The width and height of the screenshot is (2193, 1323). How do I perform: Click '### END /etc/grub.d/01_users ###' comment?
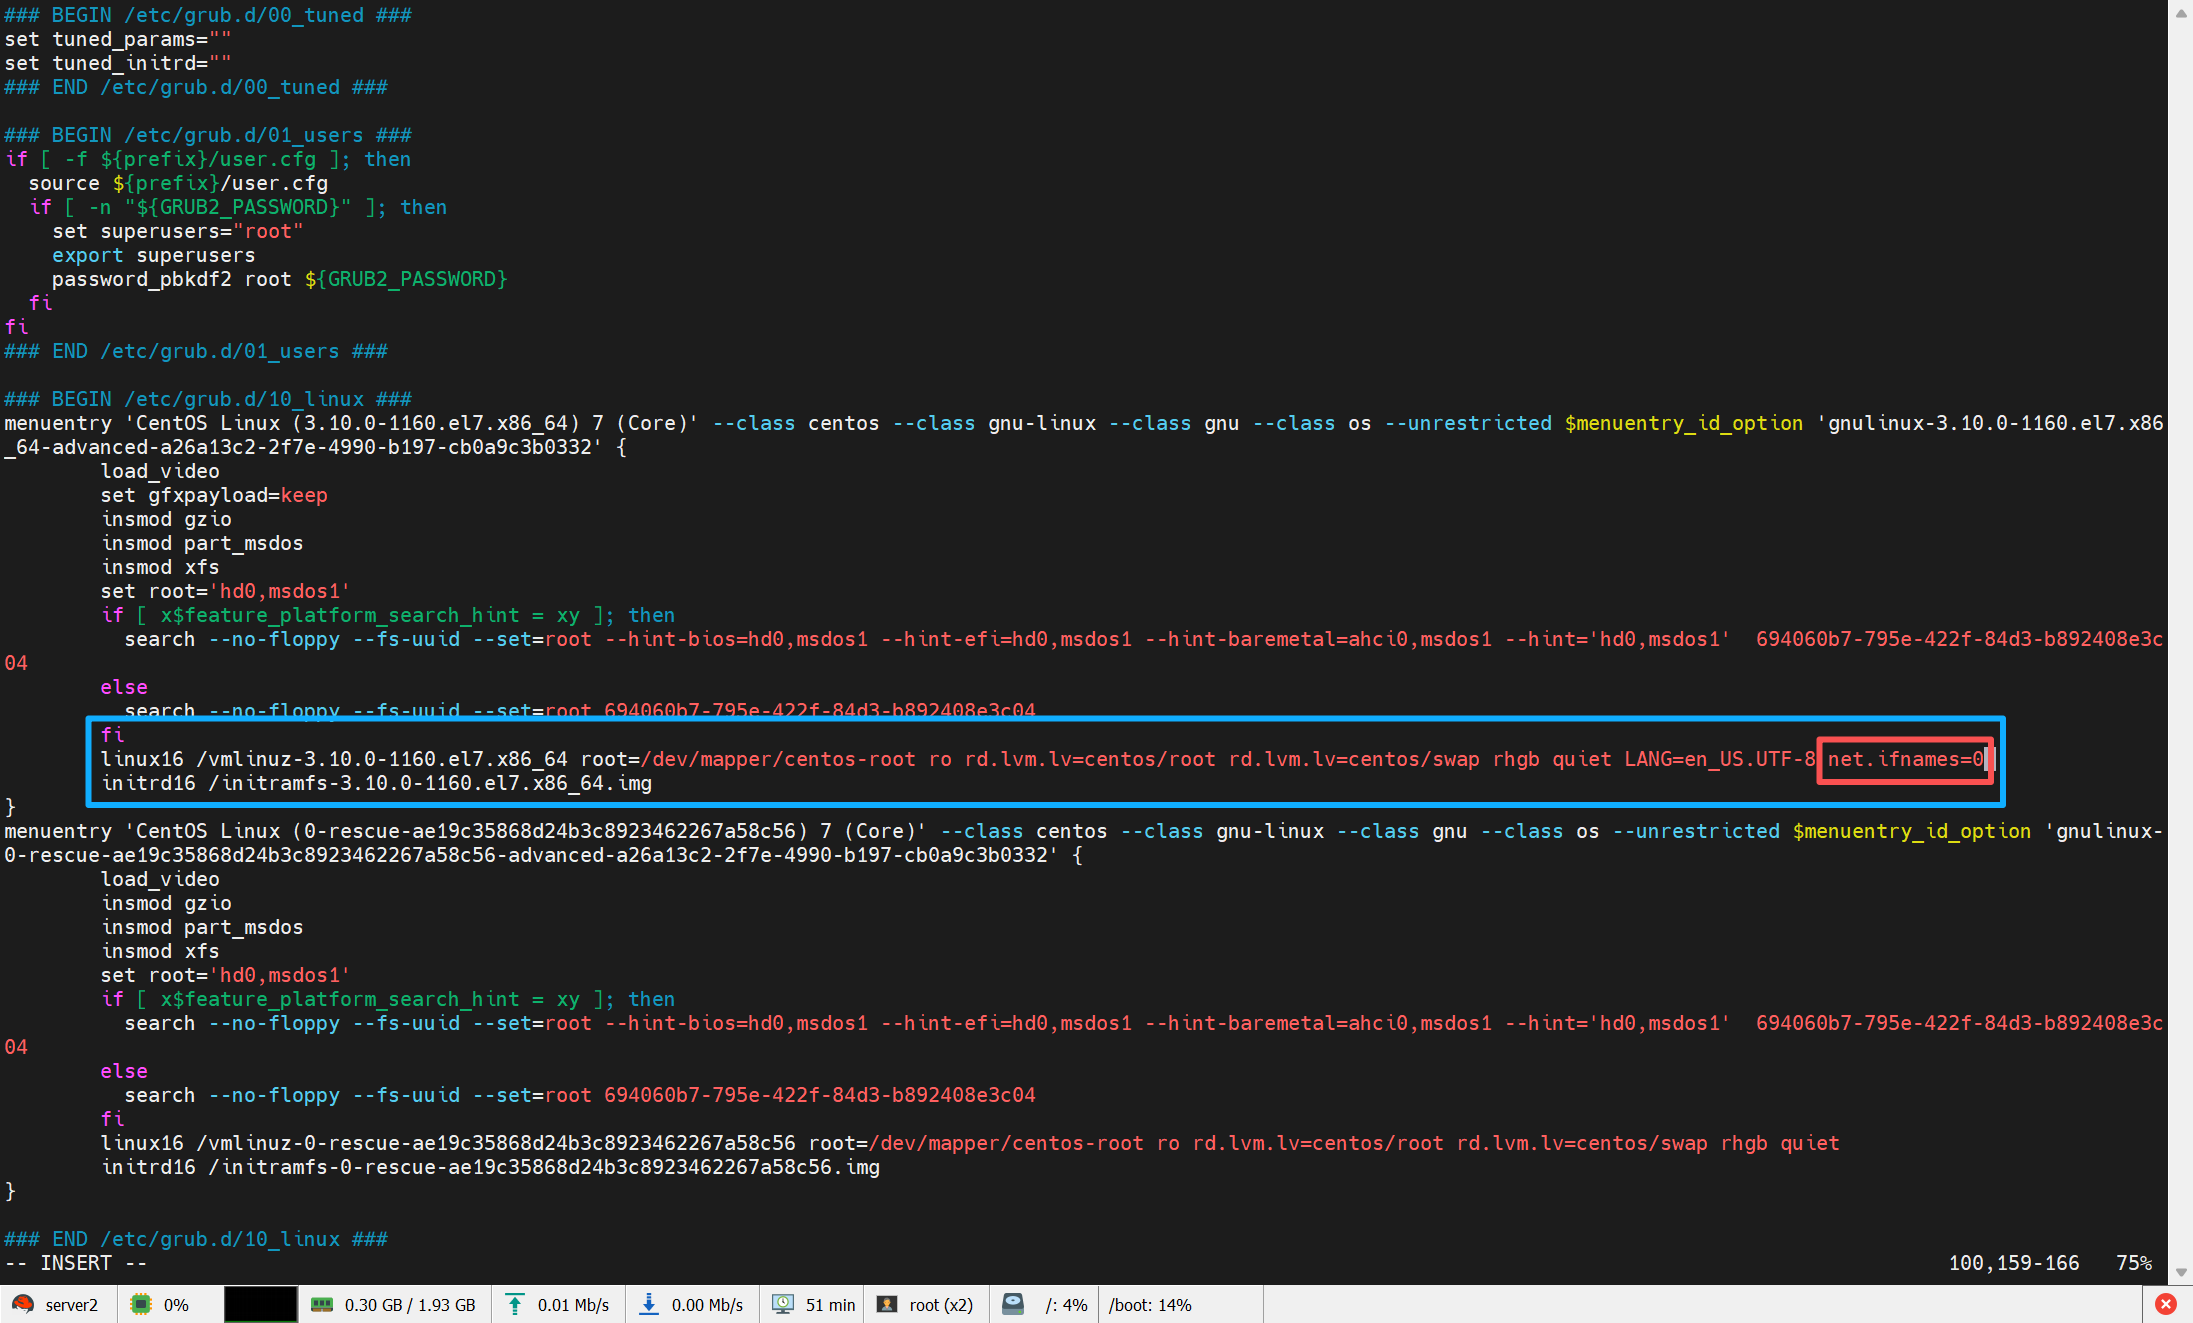(x=196, y=351)
